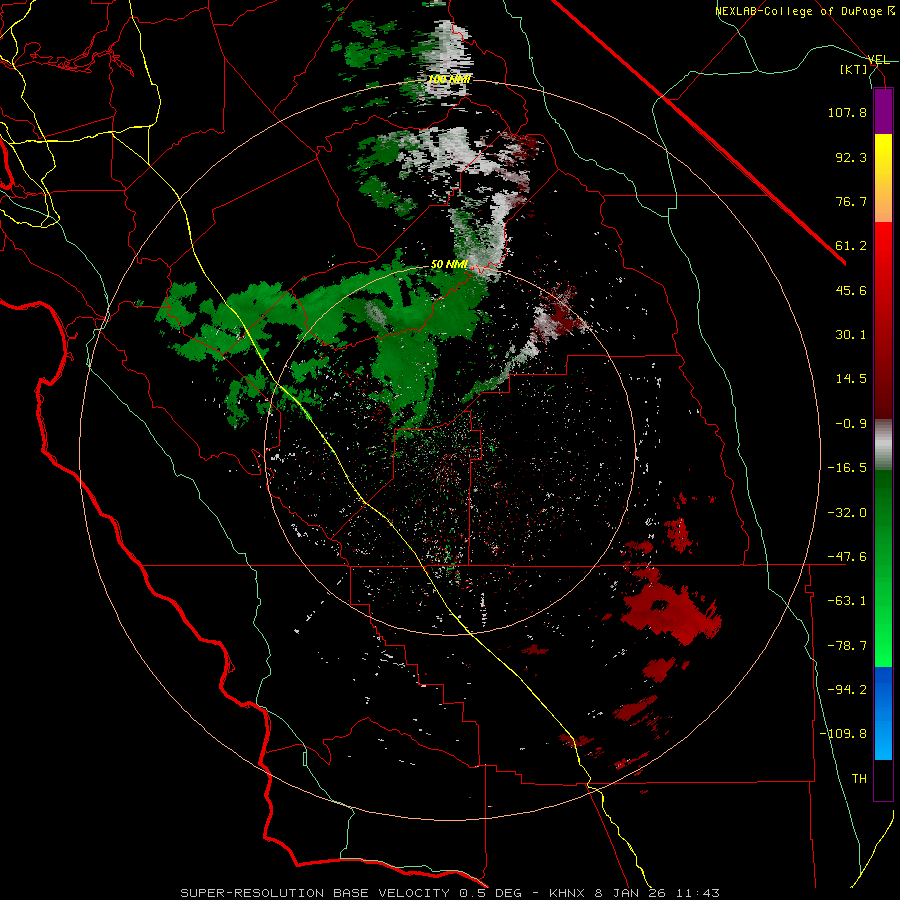Select the 45.6 velocity scale value
Screen dimensions: 900x900
[x=851, y=290]
